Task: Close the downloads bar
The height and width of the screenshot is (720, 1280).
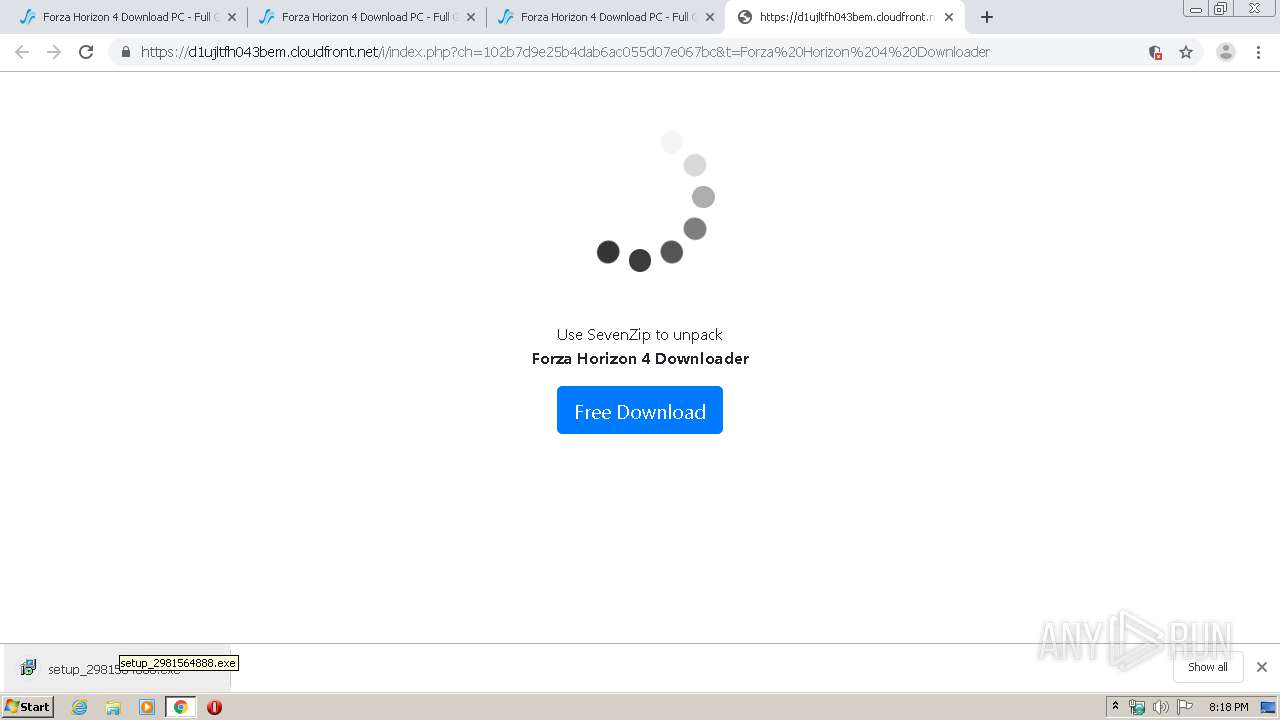Action: click(x=1262, y=667)
